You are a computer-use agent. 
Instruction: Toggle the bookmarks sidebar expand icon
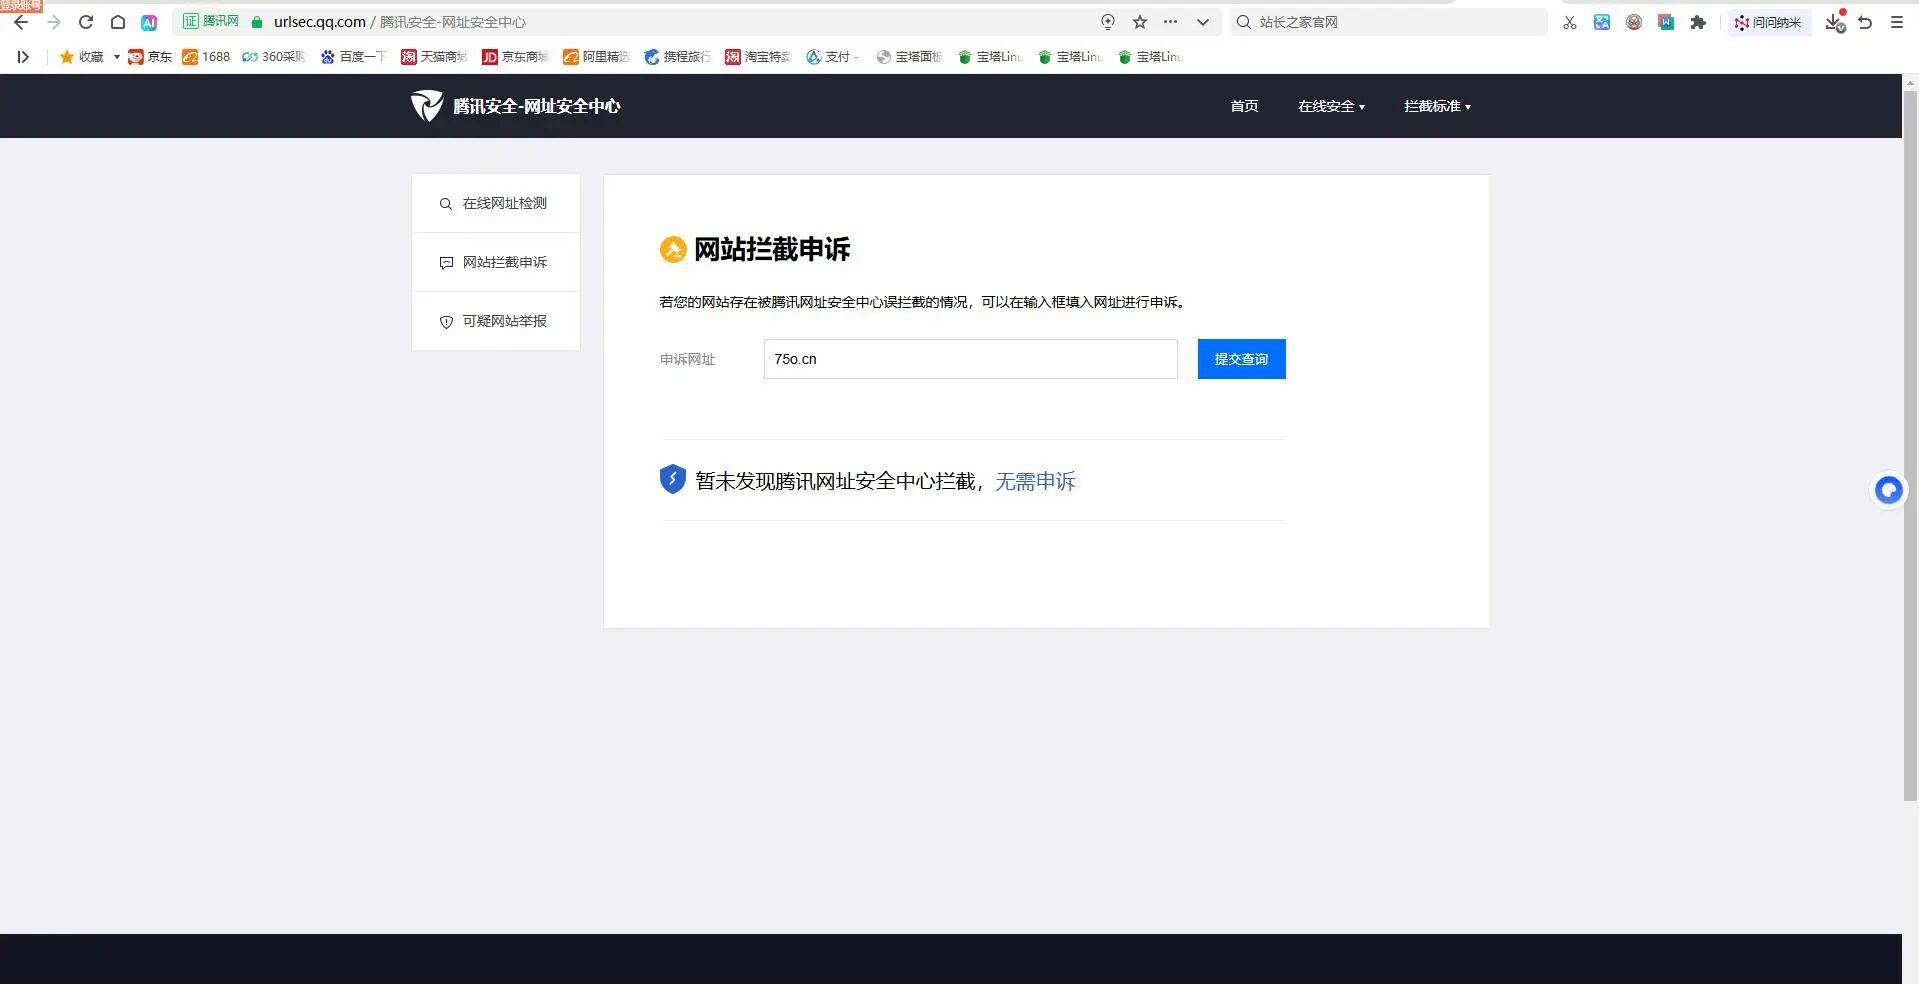tap(23, 57)
